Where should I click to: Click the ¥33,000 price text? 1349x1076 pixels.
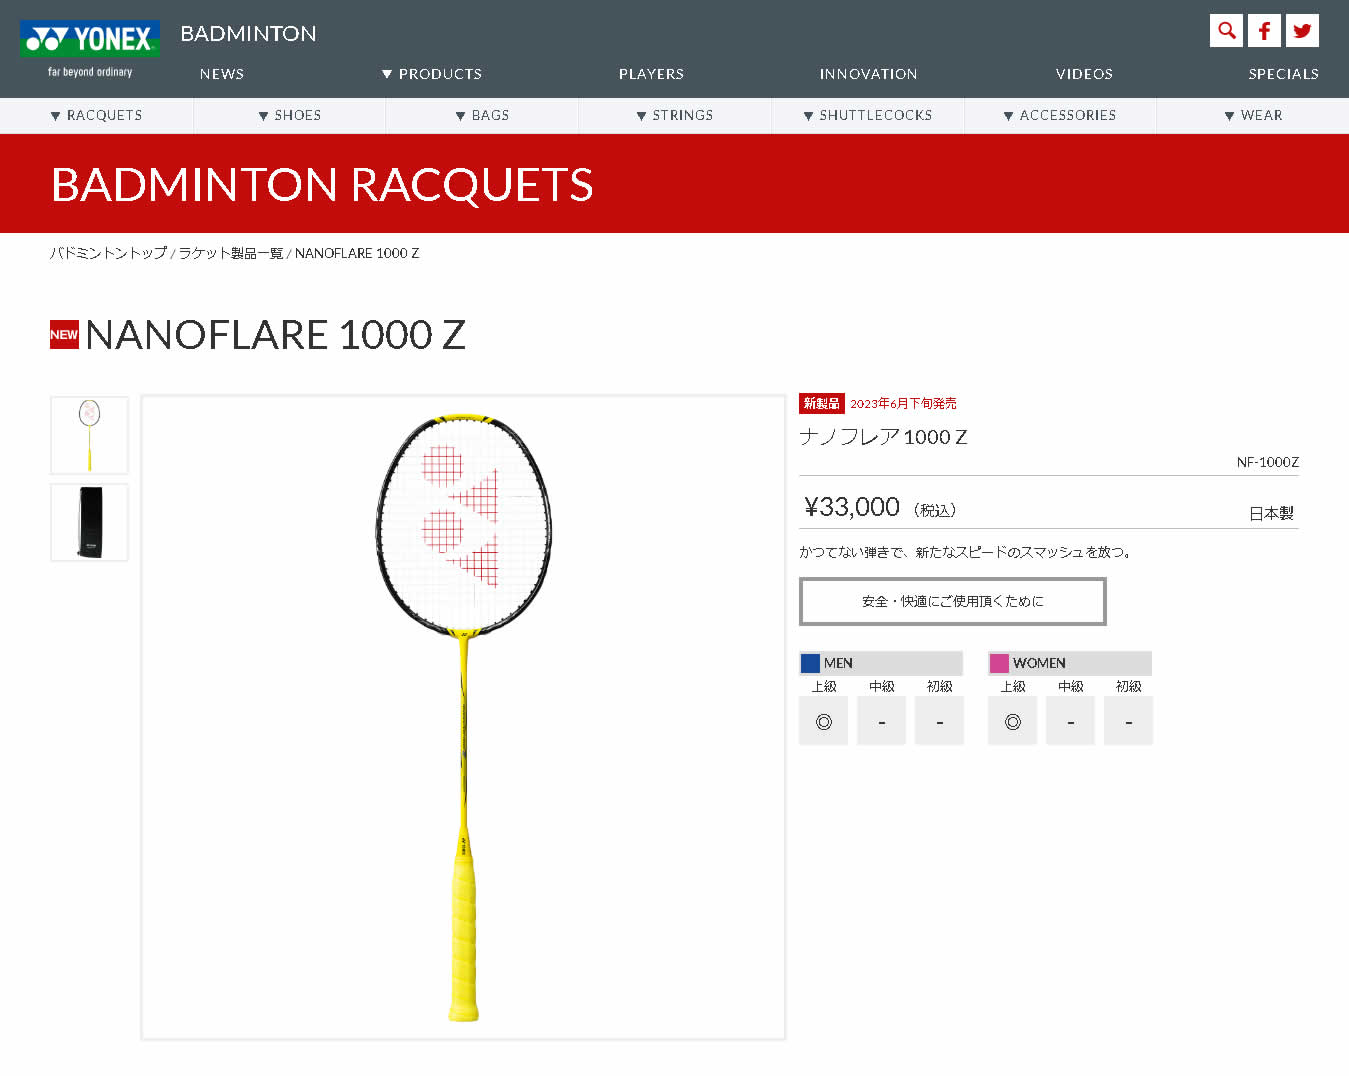(x=852, y=507)
